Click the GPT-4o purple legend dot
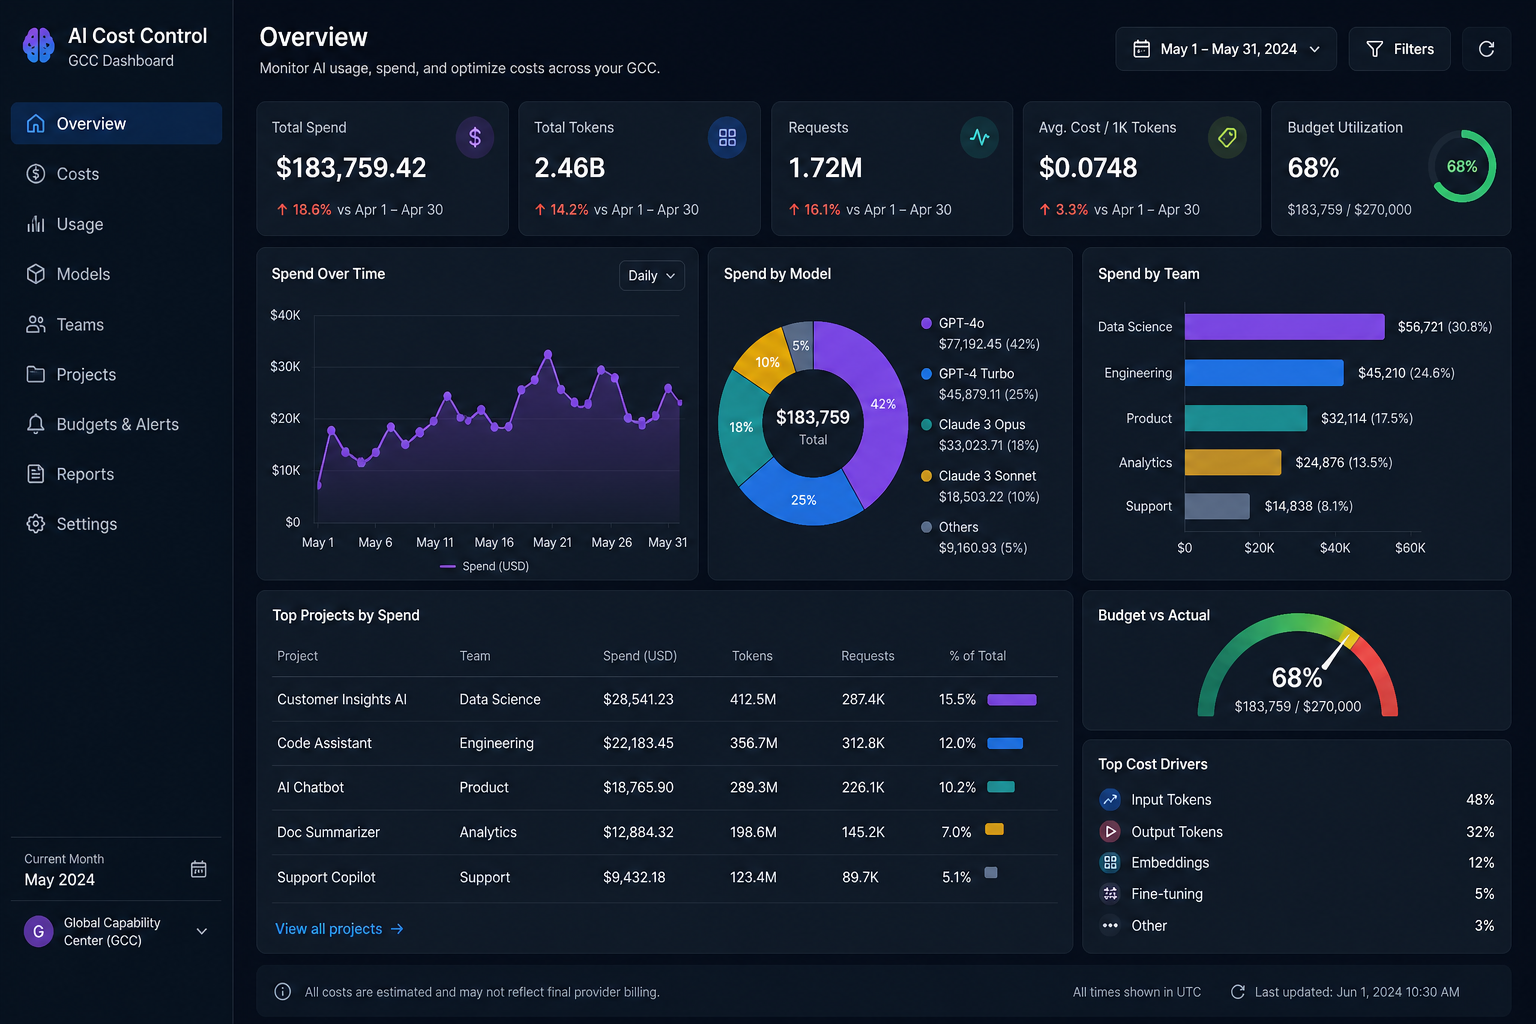The width and height of the screenshot is (1536, 1024). point(926,323)
